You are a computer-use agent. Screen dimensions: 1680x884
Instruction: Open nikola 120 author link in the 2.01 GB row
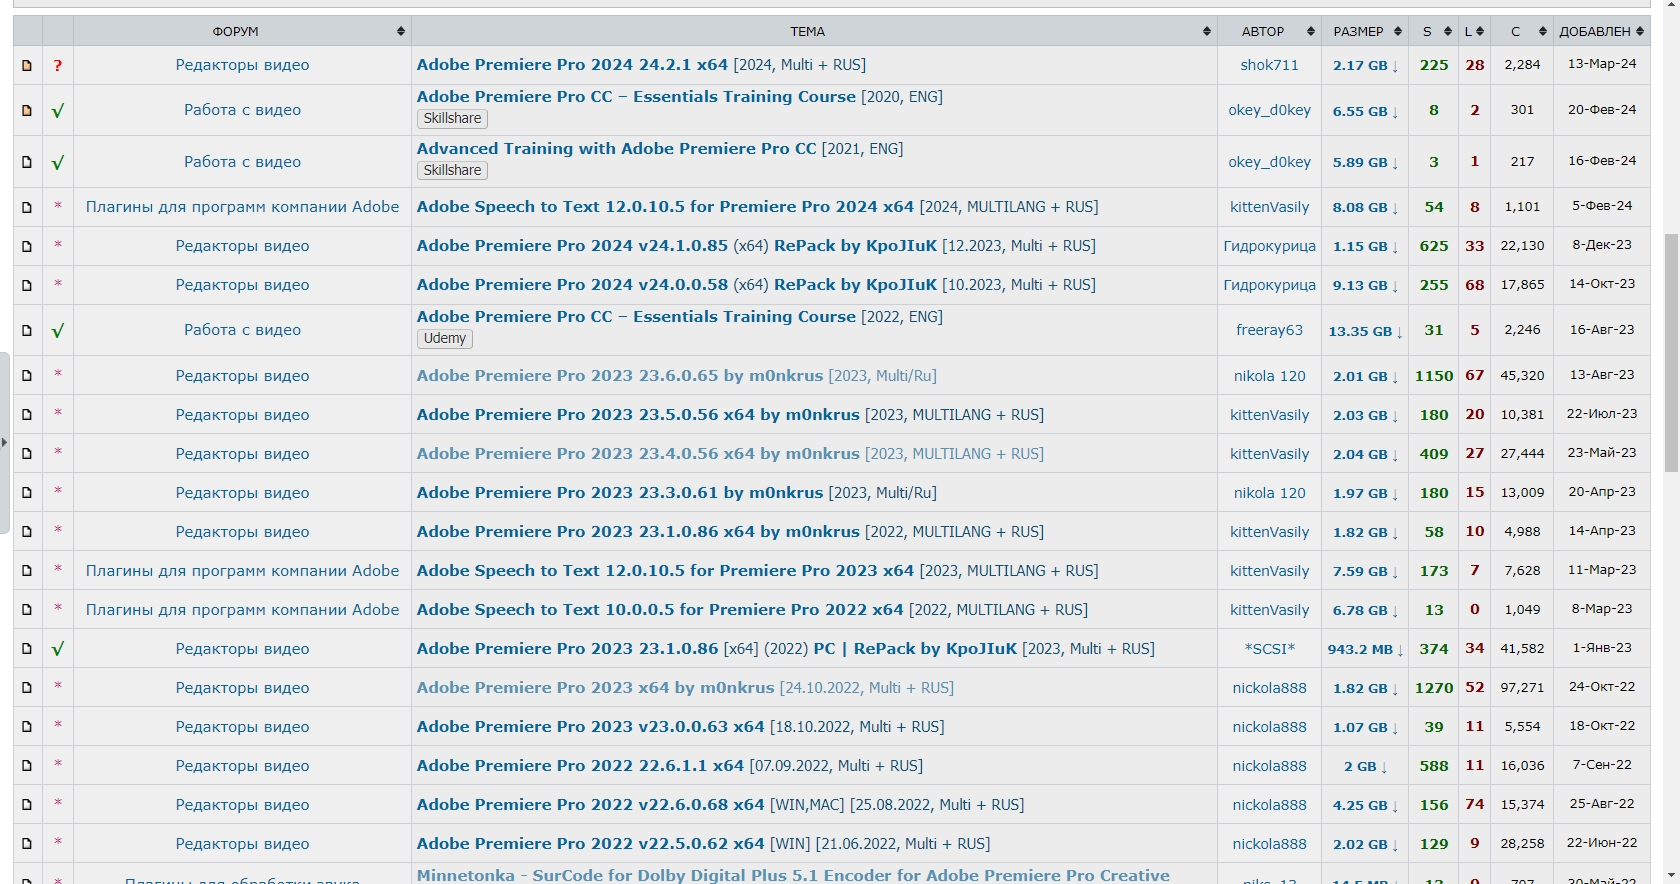coord(1269,376)
